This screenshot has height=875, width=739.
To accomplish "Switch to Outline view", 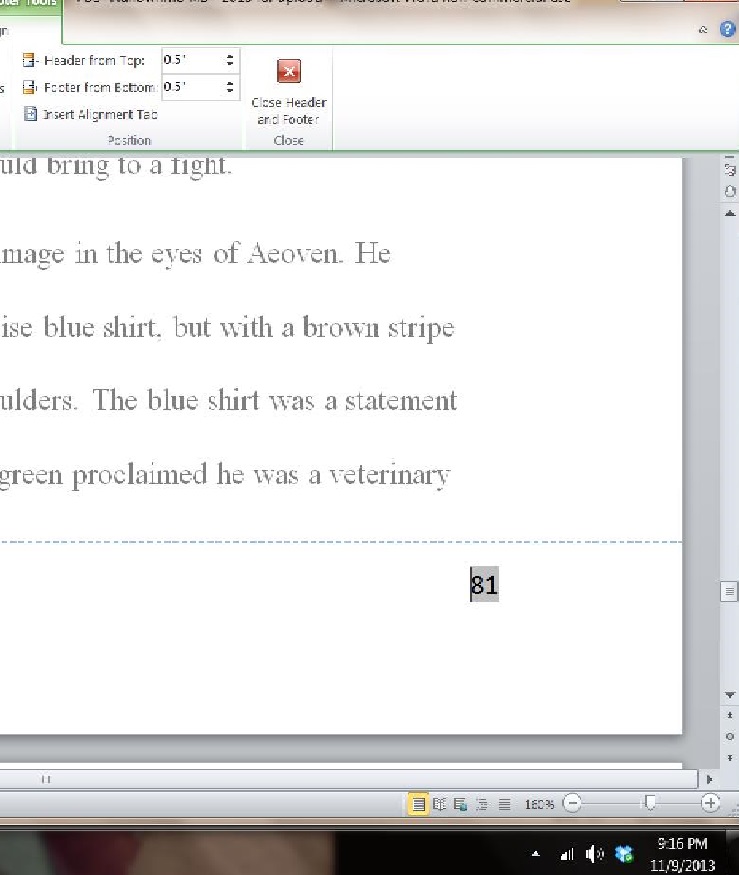I will click(482, 802).
